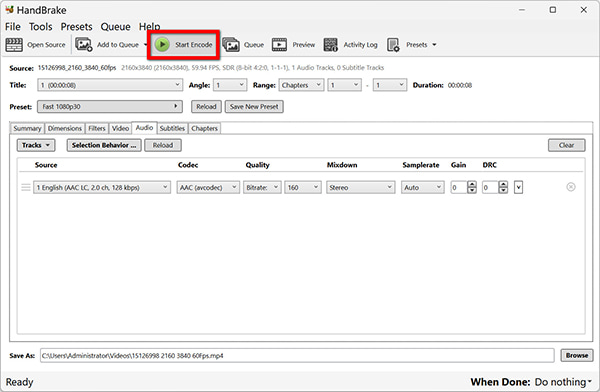600x392 pixels.
Task: Open the Bitrate quality mode dropdown
Action: (262, 187)
